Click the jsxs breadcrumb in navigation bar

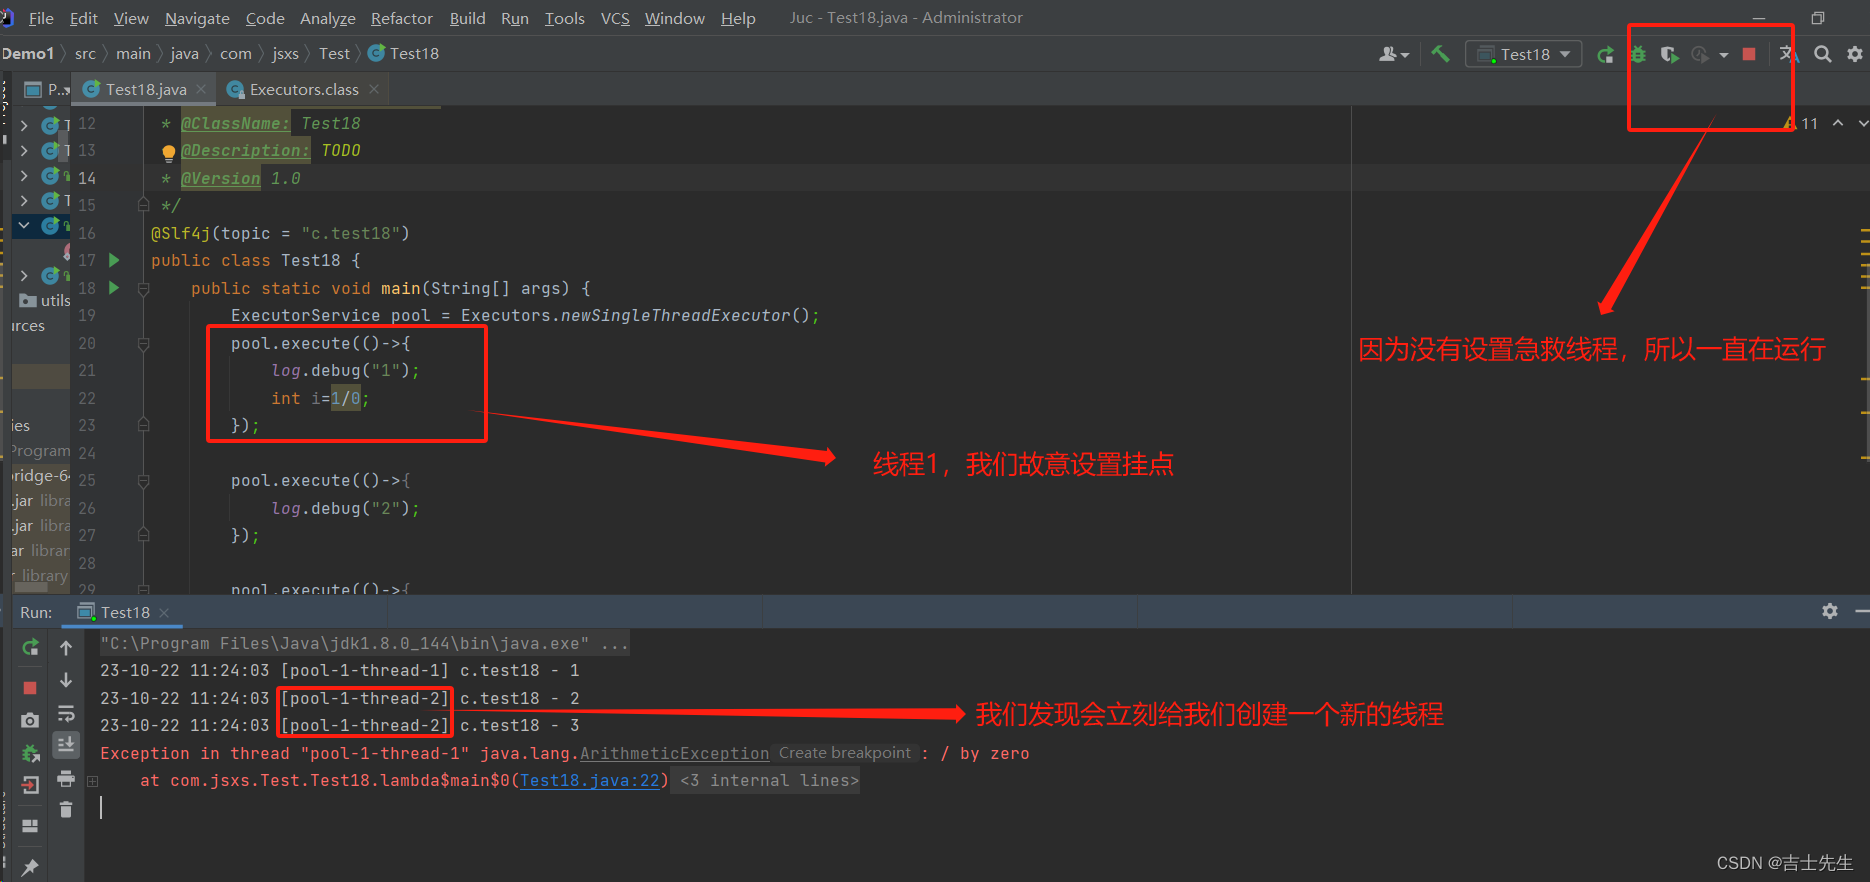[285, 54]
